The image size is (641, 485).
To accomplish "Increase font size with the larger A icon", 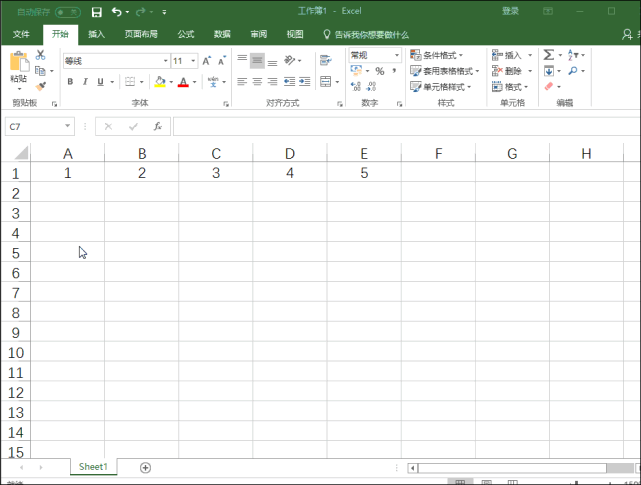I will pyautogui.click(x=207, y=61).
